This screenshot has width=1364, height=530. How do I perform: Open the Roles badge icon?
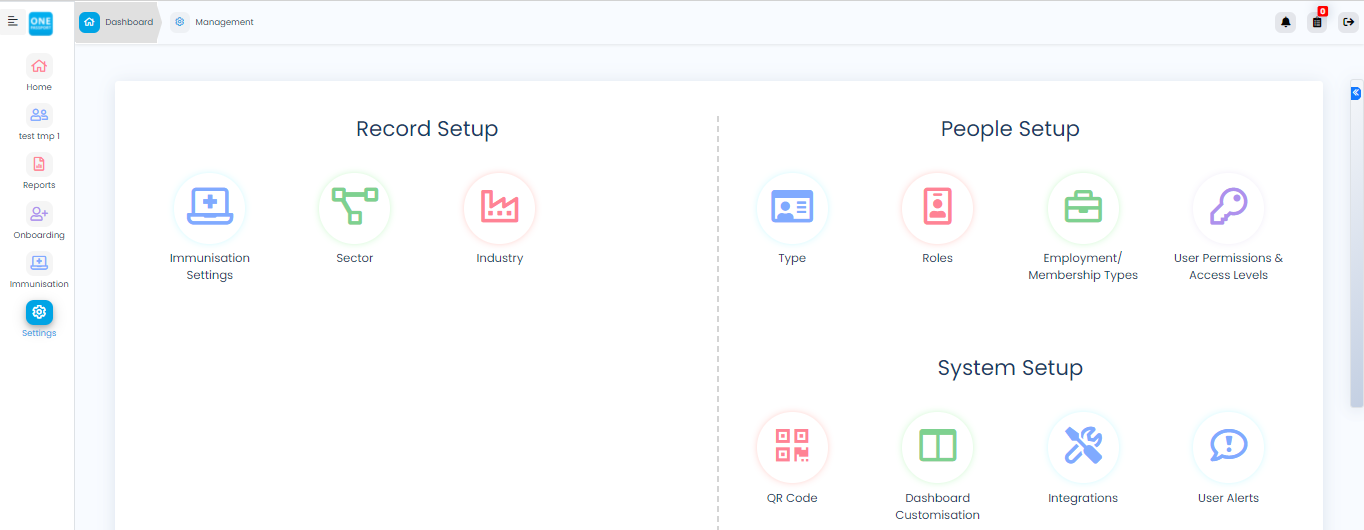coord(938,208)
